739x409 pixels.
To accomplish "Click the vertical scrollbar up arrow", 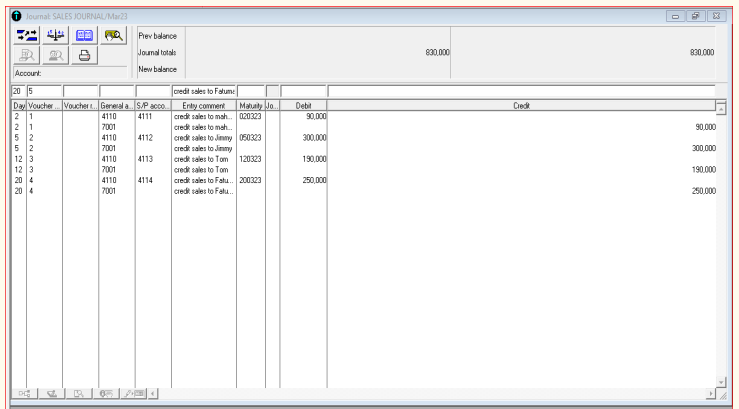I will click(x=721, y=108).
